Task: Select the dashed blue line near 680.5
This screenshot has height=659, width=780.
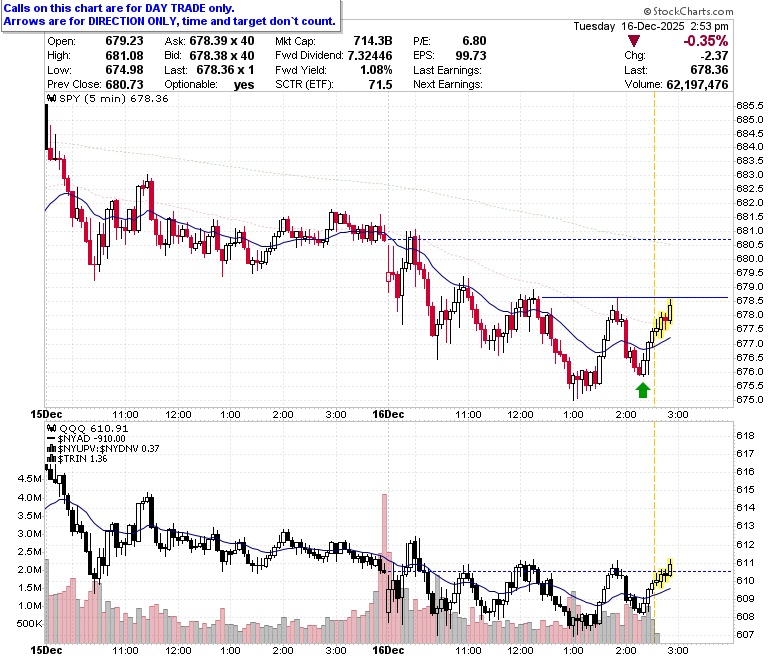Action: [560, 240]
